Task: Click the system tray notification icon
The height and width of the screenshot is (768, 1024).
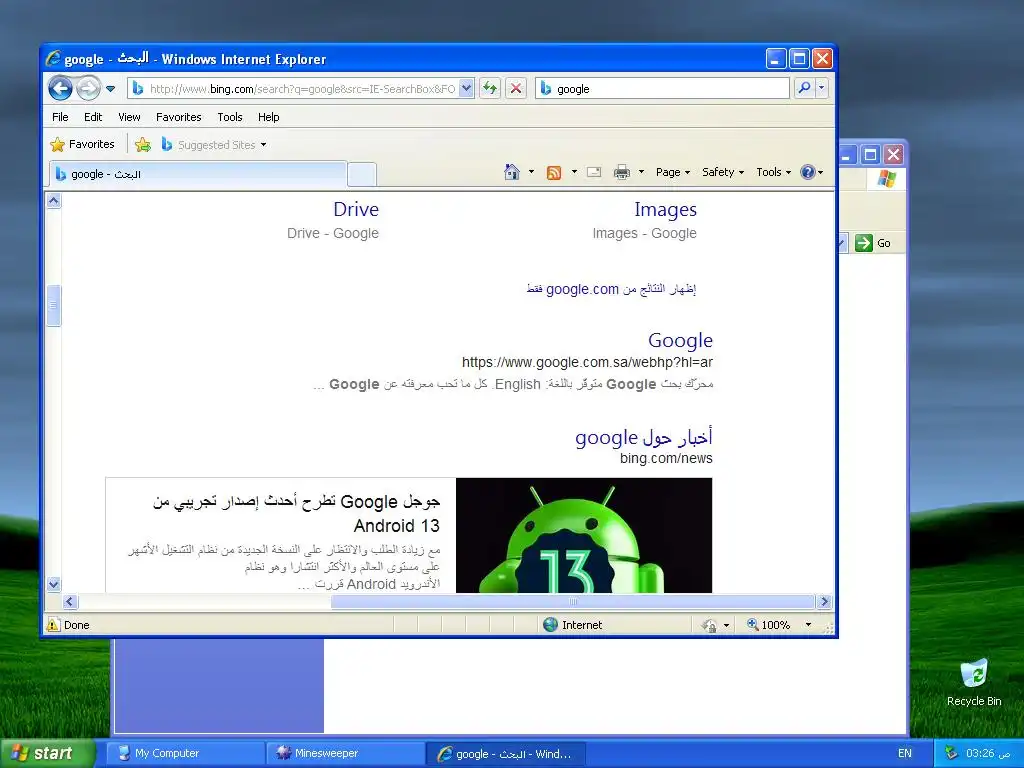Action: [x=951, y=753]
